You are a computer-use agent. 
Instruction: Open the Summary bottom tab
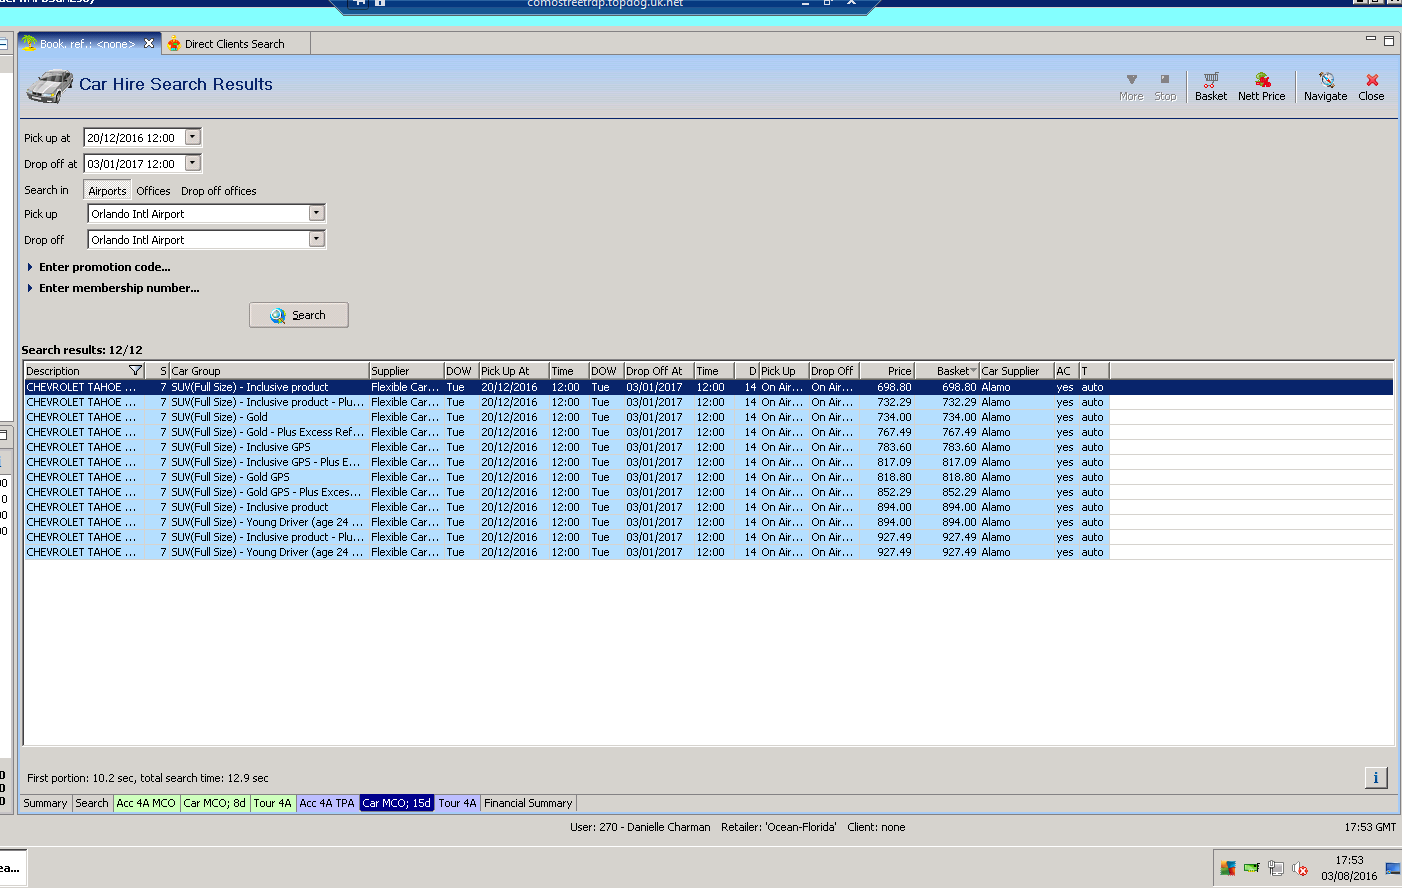[45, 803]
